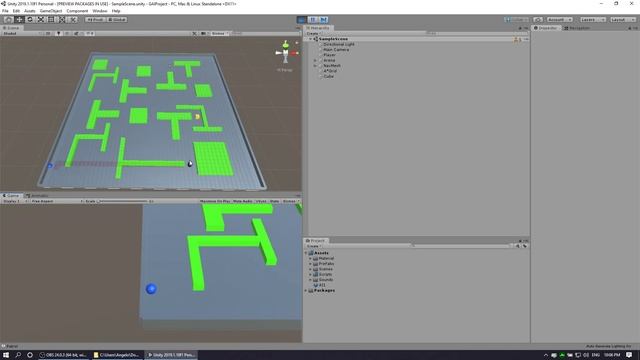This screenshot has width=640, height=360.
Task: Select the Rotate tool
Action: pos(30,19)
